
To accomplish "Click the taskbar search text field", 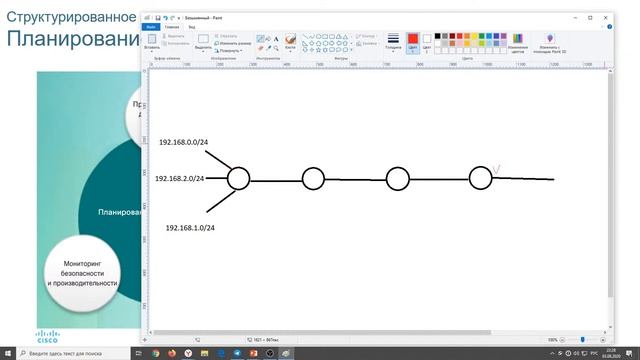I will pyautogui.click(x=73, y=353).
